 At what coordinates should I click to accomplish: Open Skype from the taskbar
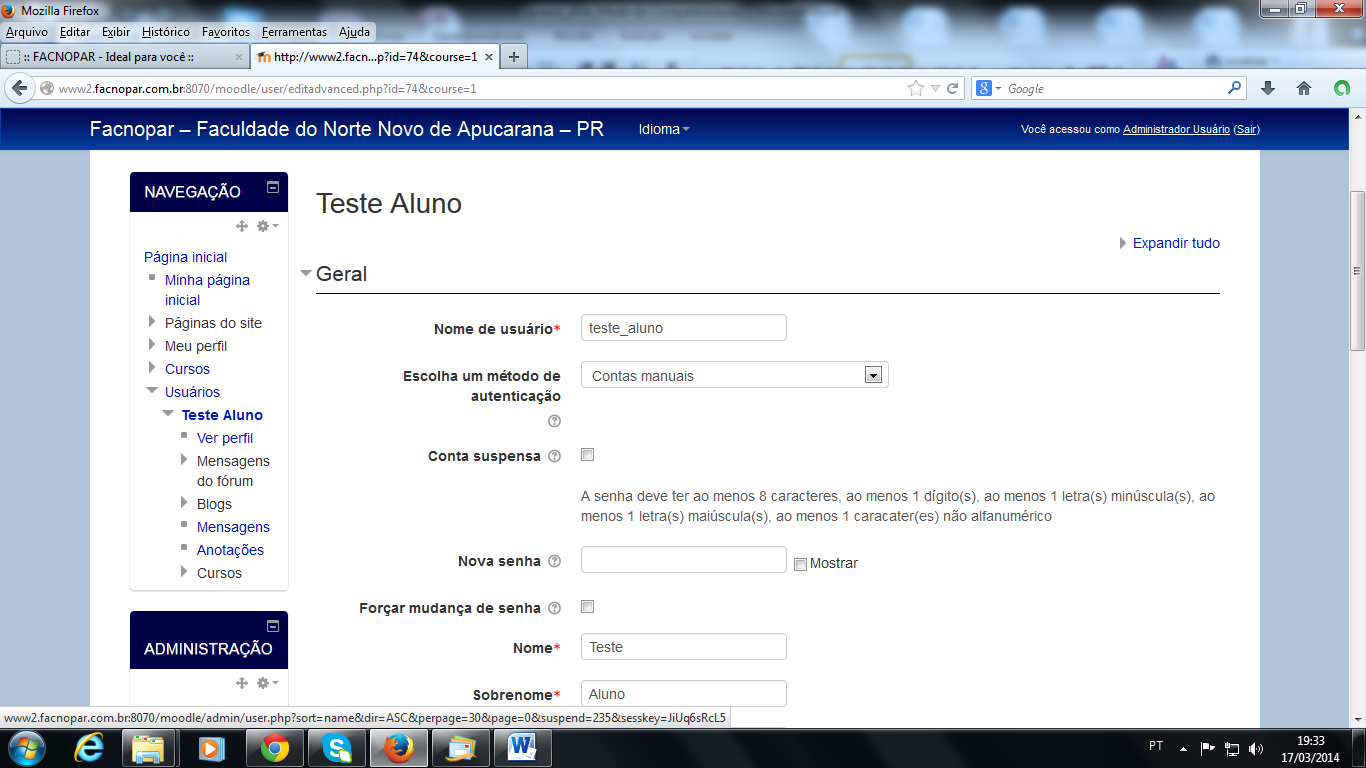pos(337,748)
